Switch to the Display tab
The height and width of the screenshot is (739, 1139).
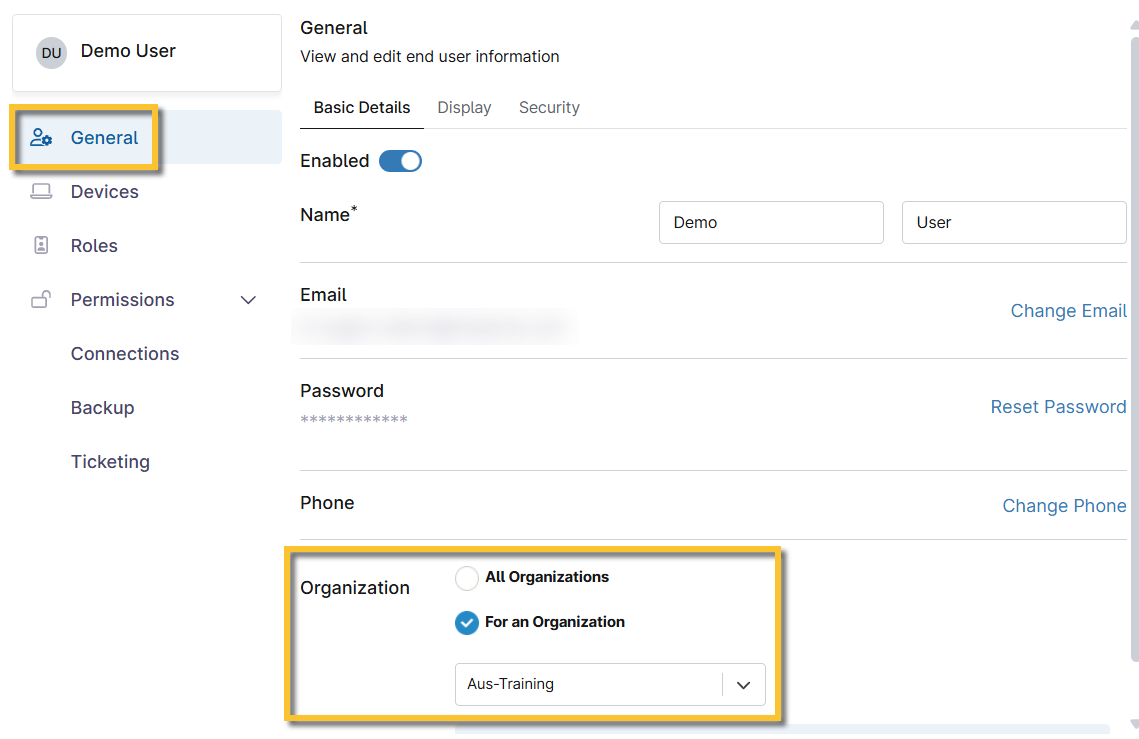pos(464,108)
